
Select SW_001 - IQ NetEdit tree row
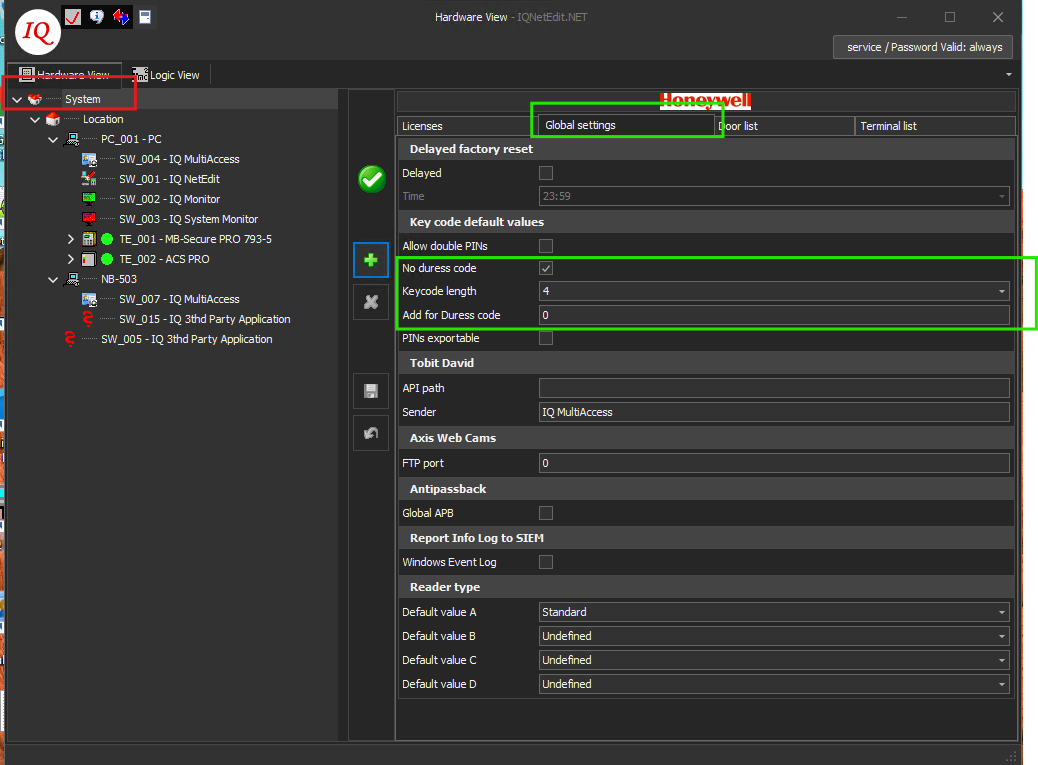pyautogui.click(x=169, y=179)
